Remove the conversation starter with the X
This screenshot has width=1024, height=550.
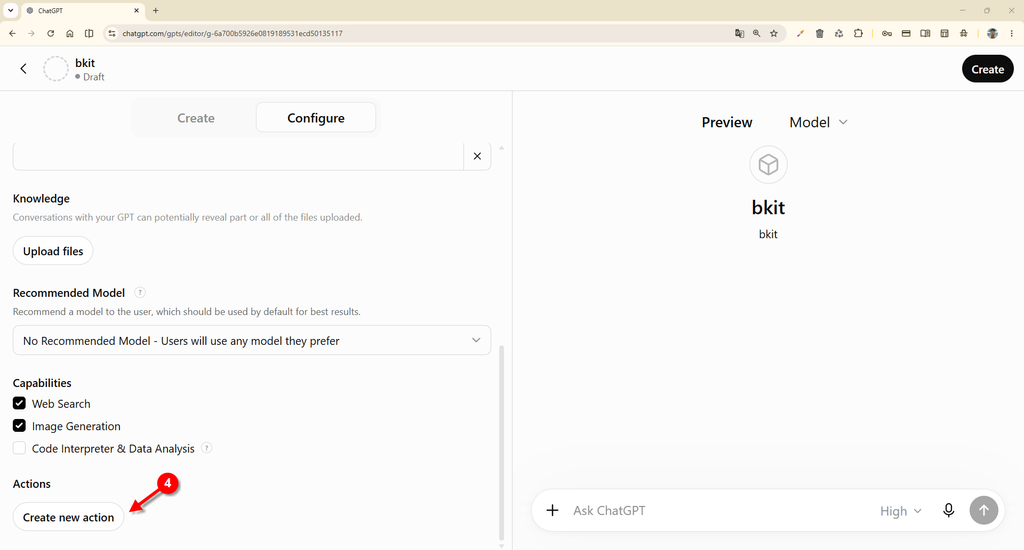(477, 156)
